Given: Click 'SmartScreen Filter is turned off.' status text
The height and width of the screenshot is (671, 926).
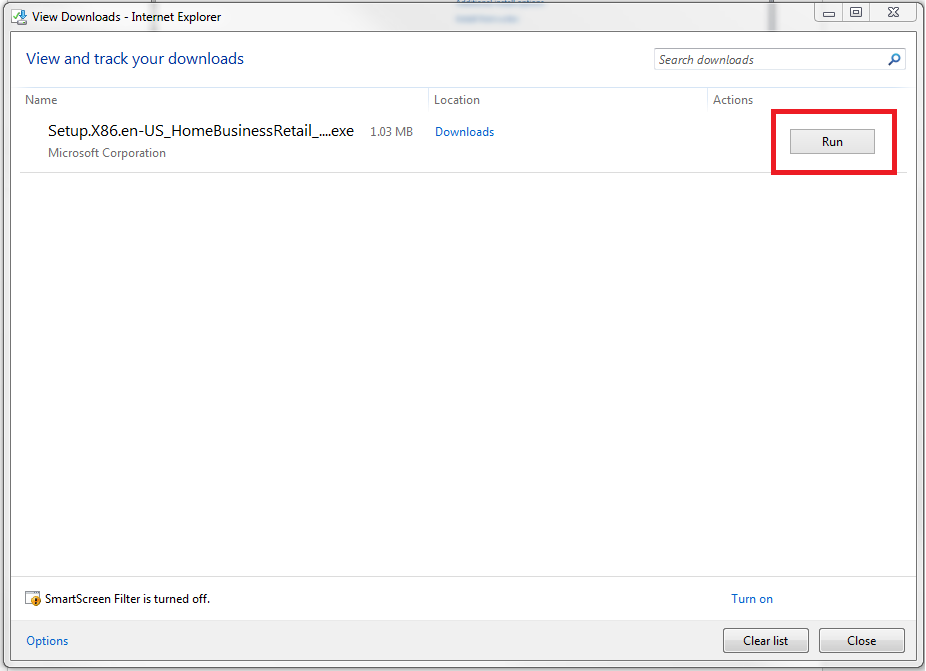Looking at the screenshot, I should (128, 599).
